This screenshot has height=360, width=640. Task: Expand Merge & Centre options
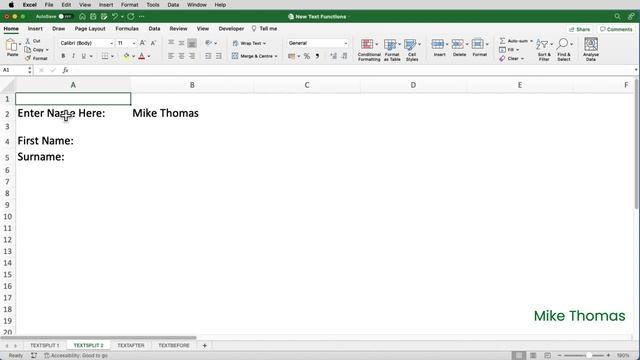(276, 56)
